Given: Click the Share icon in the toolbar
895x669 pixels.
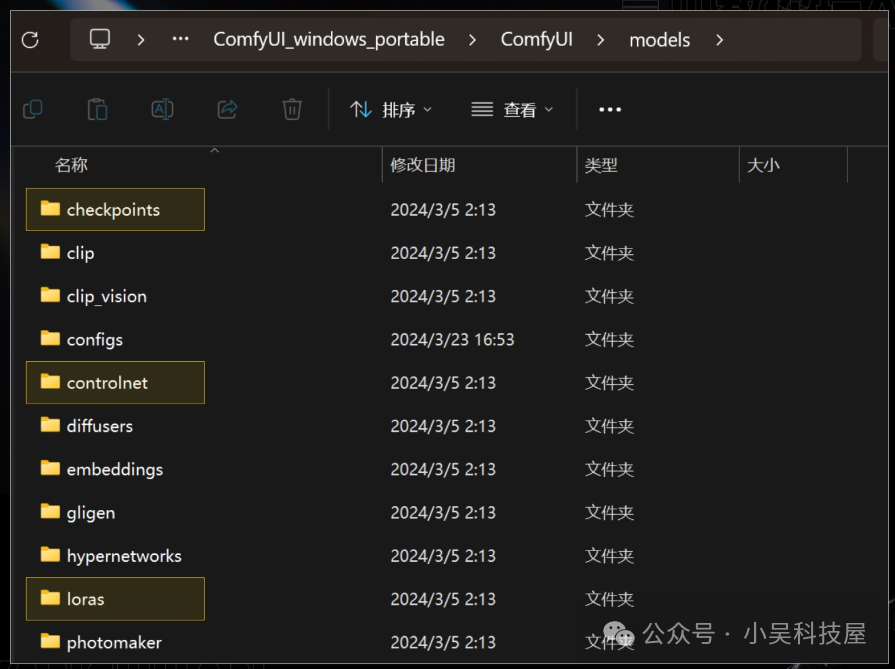Looking at the screenshot, I should coord(226,109).
